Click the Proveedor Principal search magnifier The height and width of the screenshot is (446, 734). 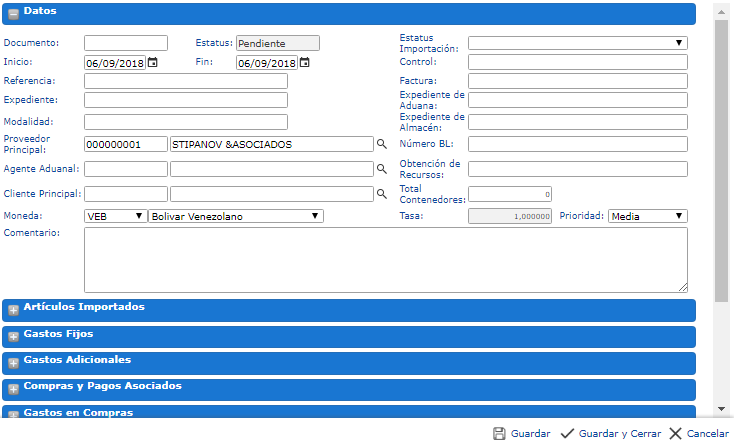[x=381, y=144]
